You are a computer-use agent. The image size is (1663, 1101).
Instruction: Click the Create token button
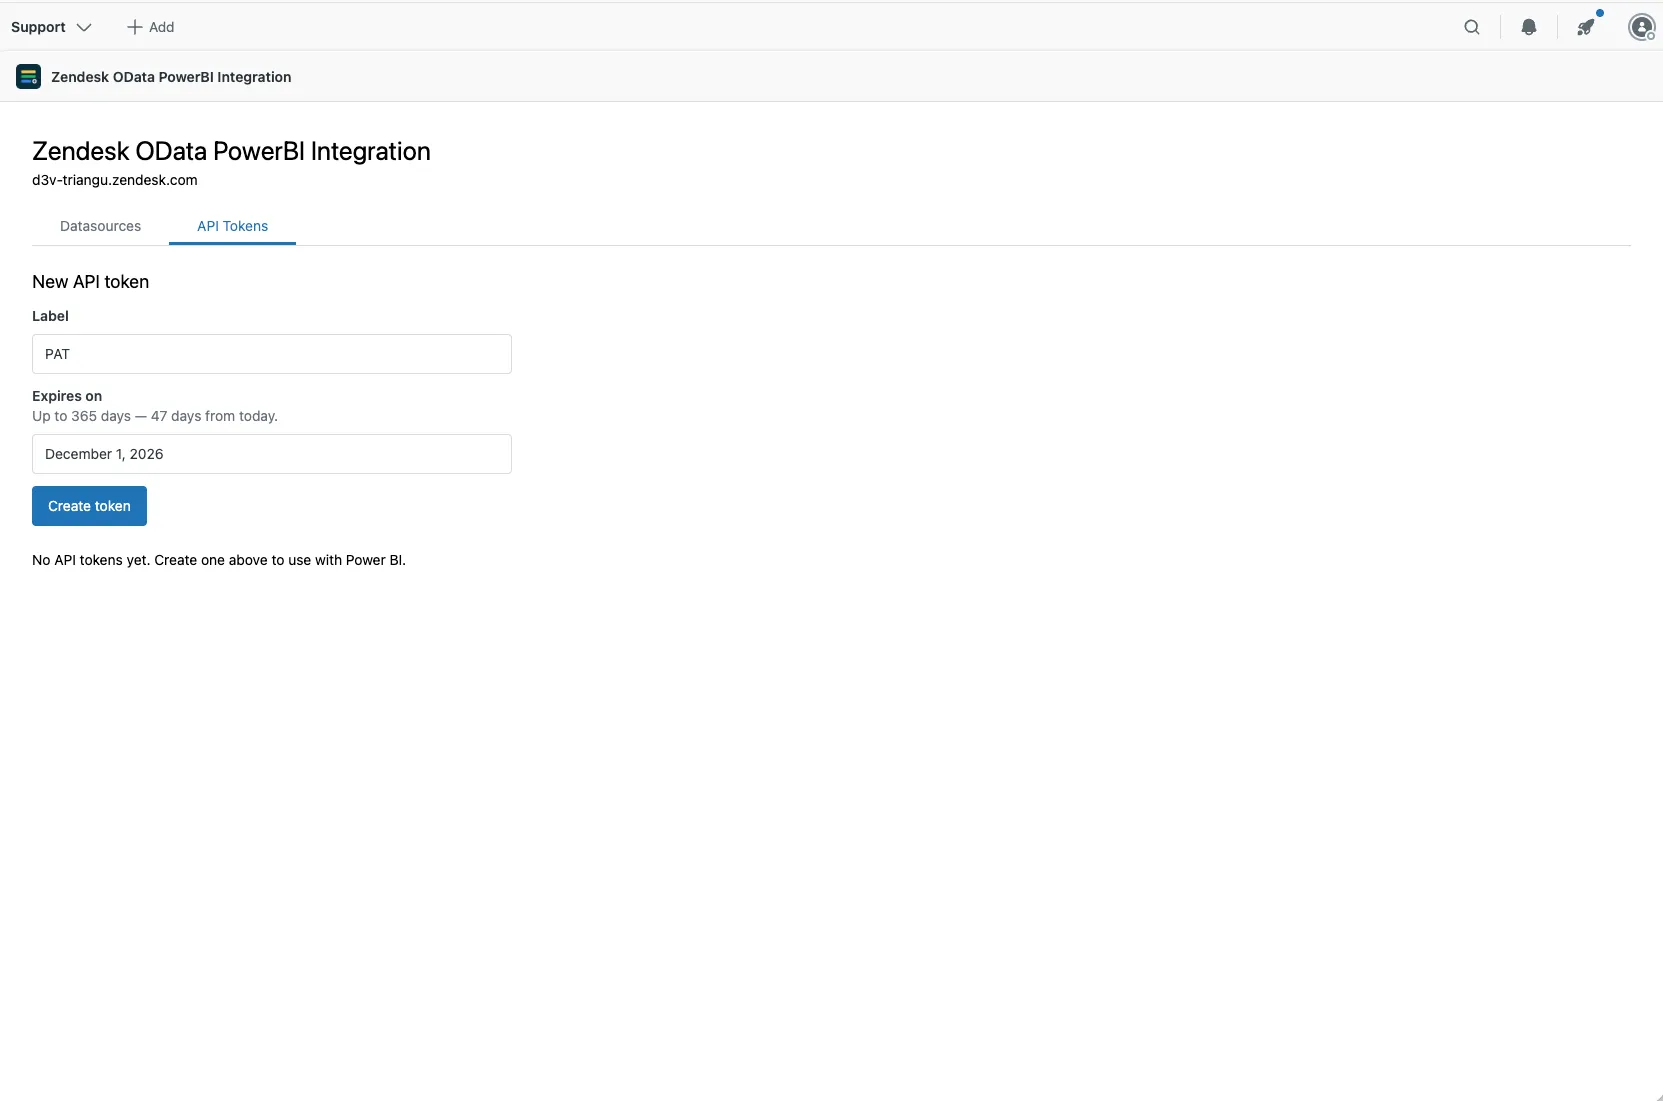point(89,506)
